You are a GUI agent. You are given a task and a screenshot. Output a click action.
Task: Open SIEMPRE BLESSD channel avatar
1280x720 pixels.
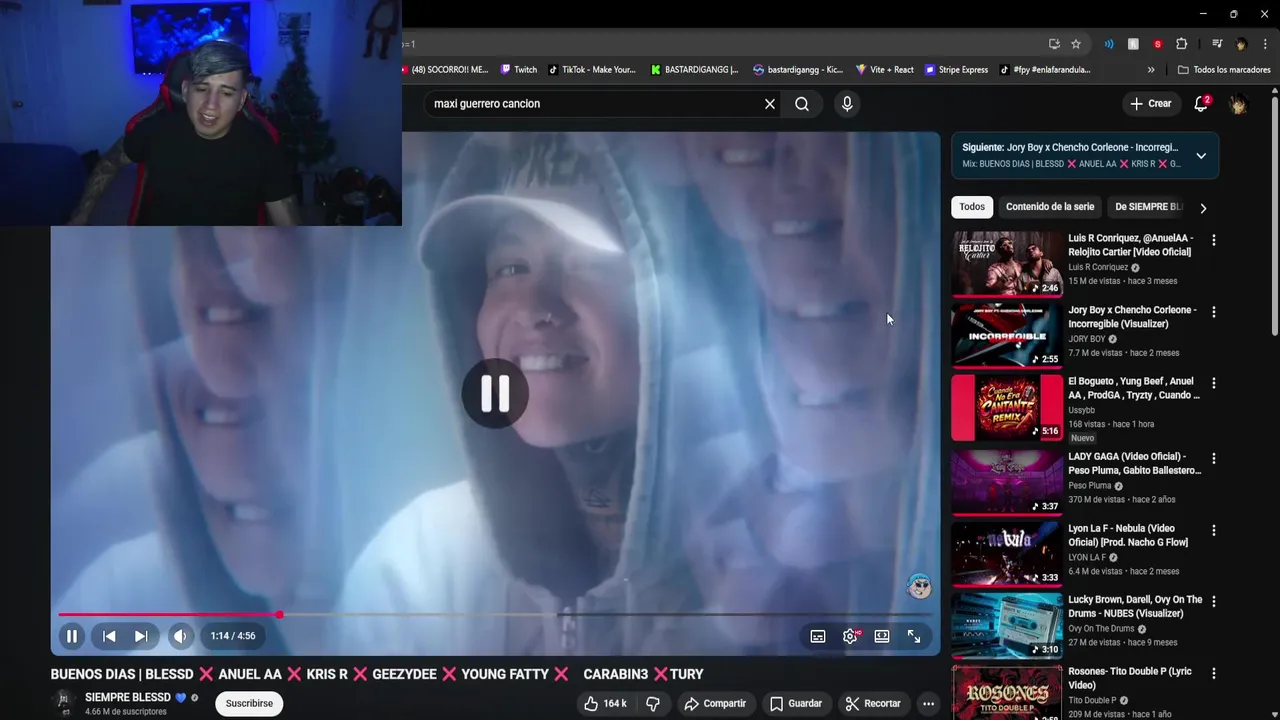point(64,702)
